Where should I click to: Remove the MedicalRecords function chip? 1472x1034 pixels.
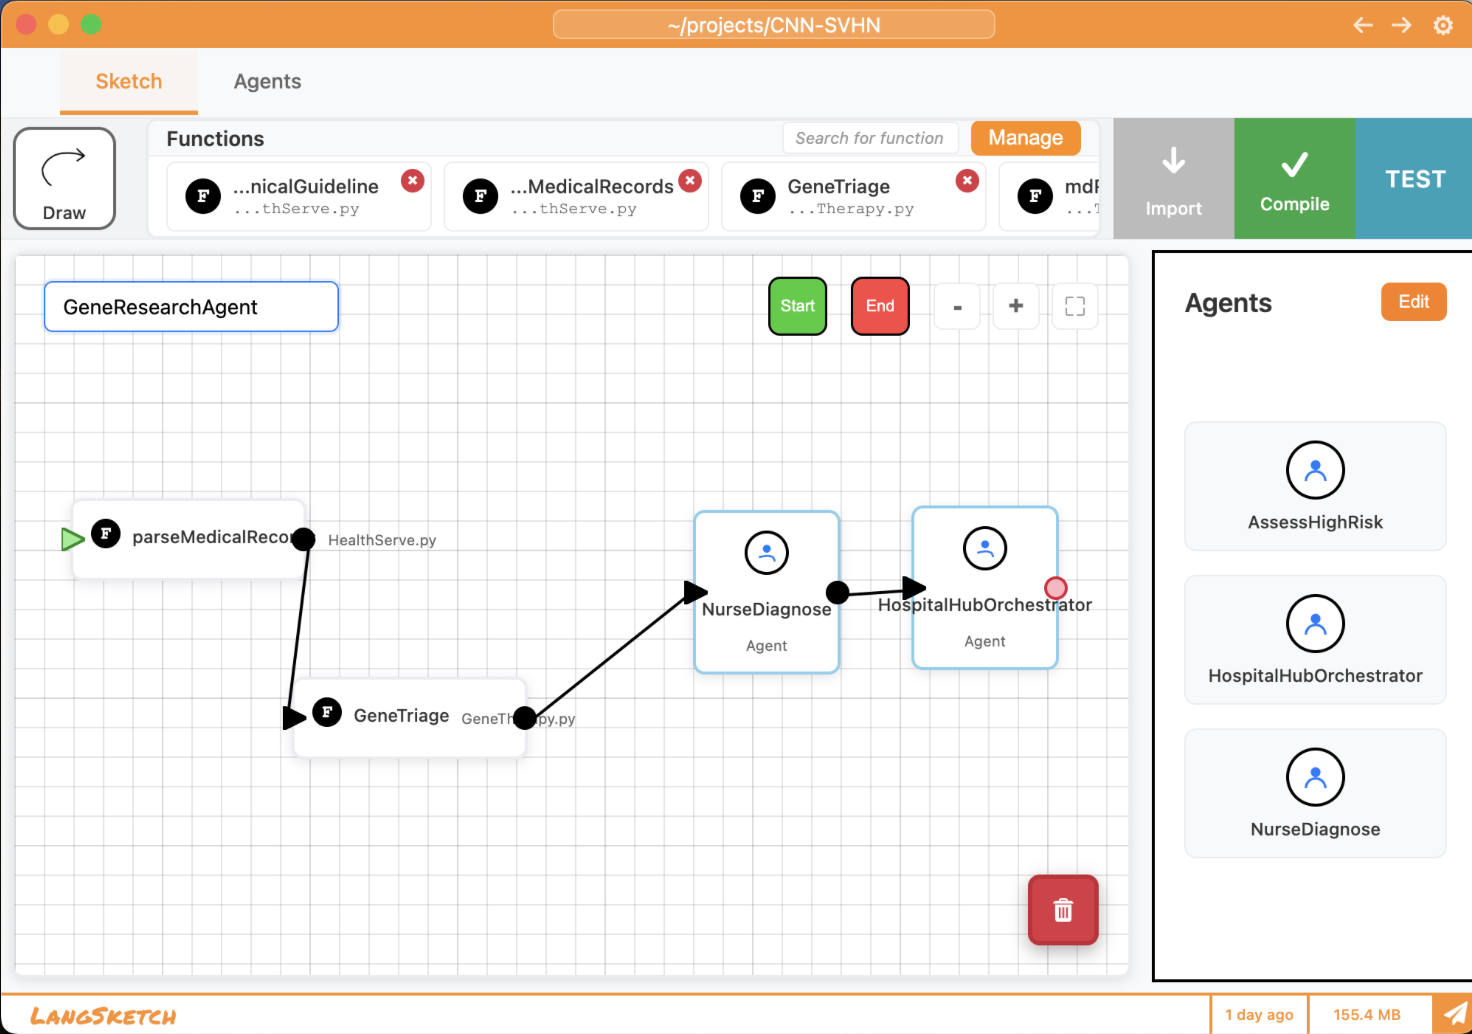click(x=690, y=180)
